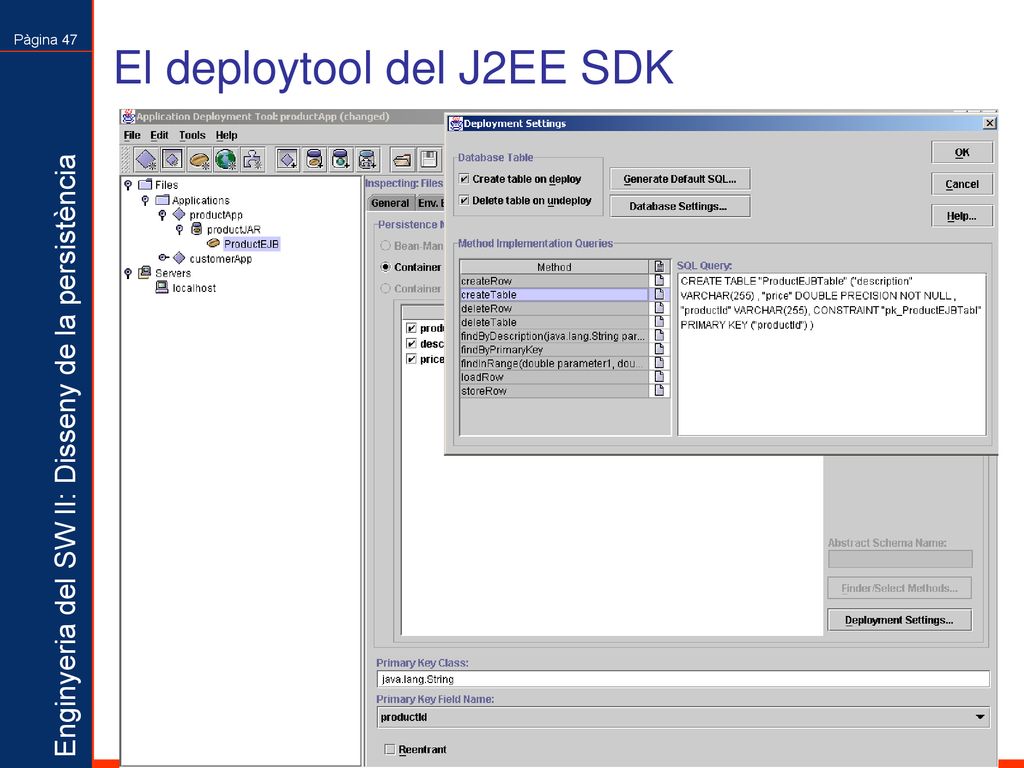Click the selected Container persistence radio button
Image resolution: width=1024 pixels, height=768 pixels.
pos(385,266)
